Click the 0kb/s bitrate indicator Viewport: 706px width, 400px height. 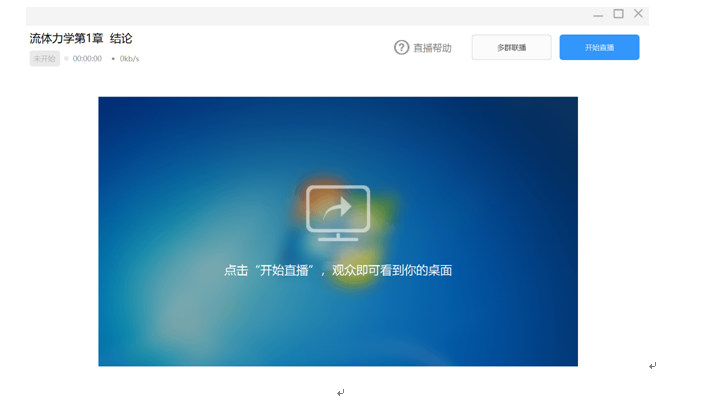[129, 59]
